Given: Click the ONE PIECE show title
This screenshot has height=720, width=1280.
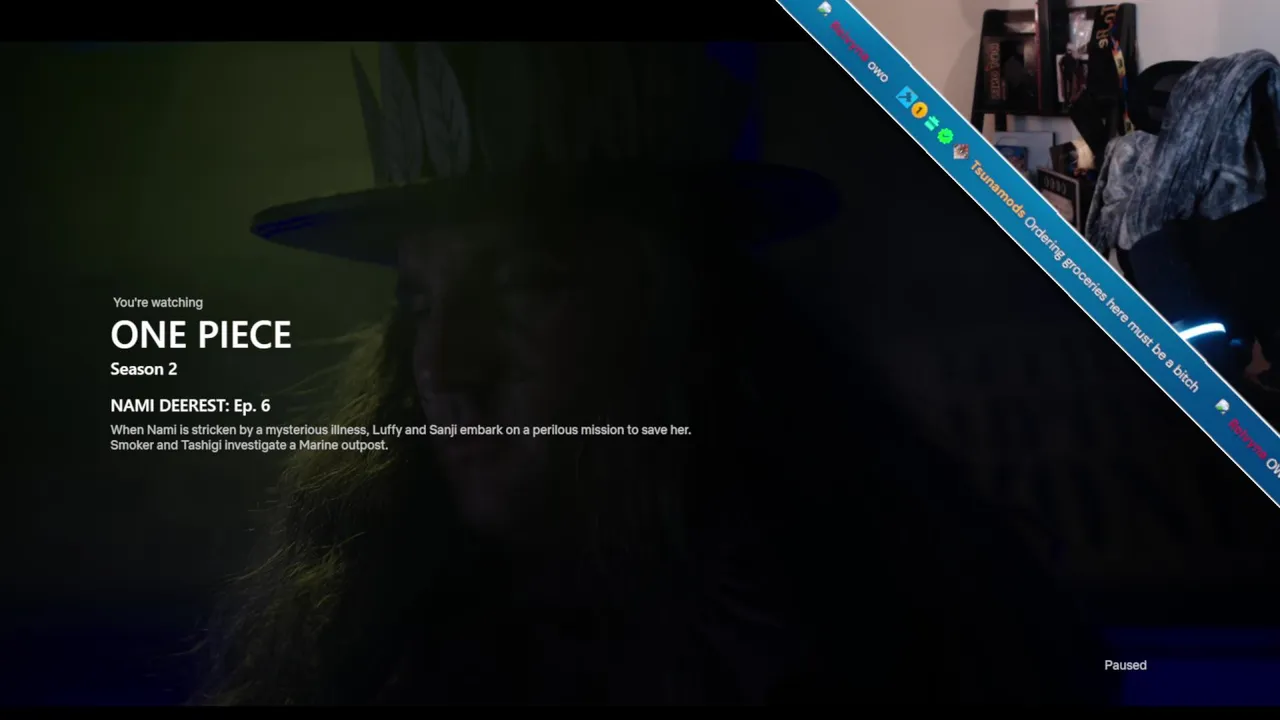Looking at the screenshot, I should click(201, 335).
